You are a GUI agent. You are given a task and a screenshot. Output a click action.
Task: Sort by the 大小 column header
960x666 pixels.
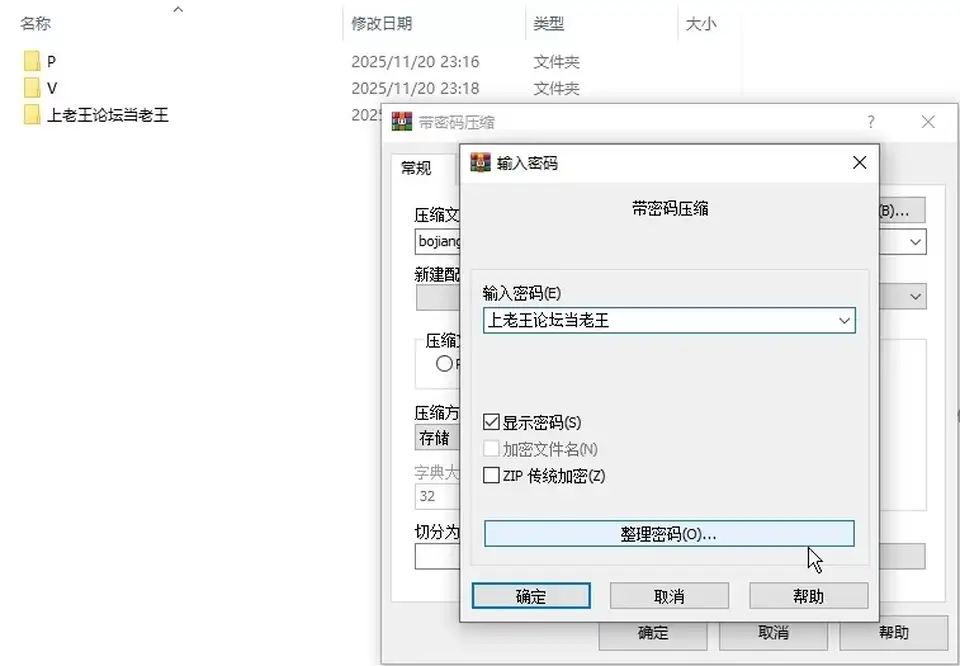click(x=701, y=24)
